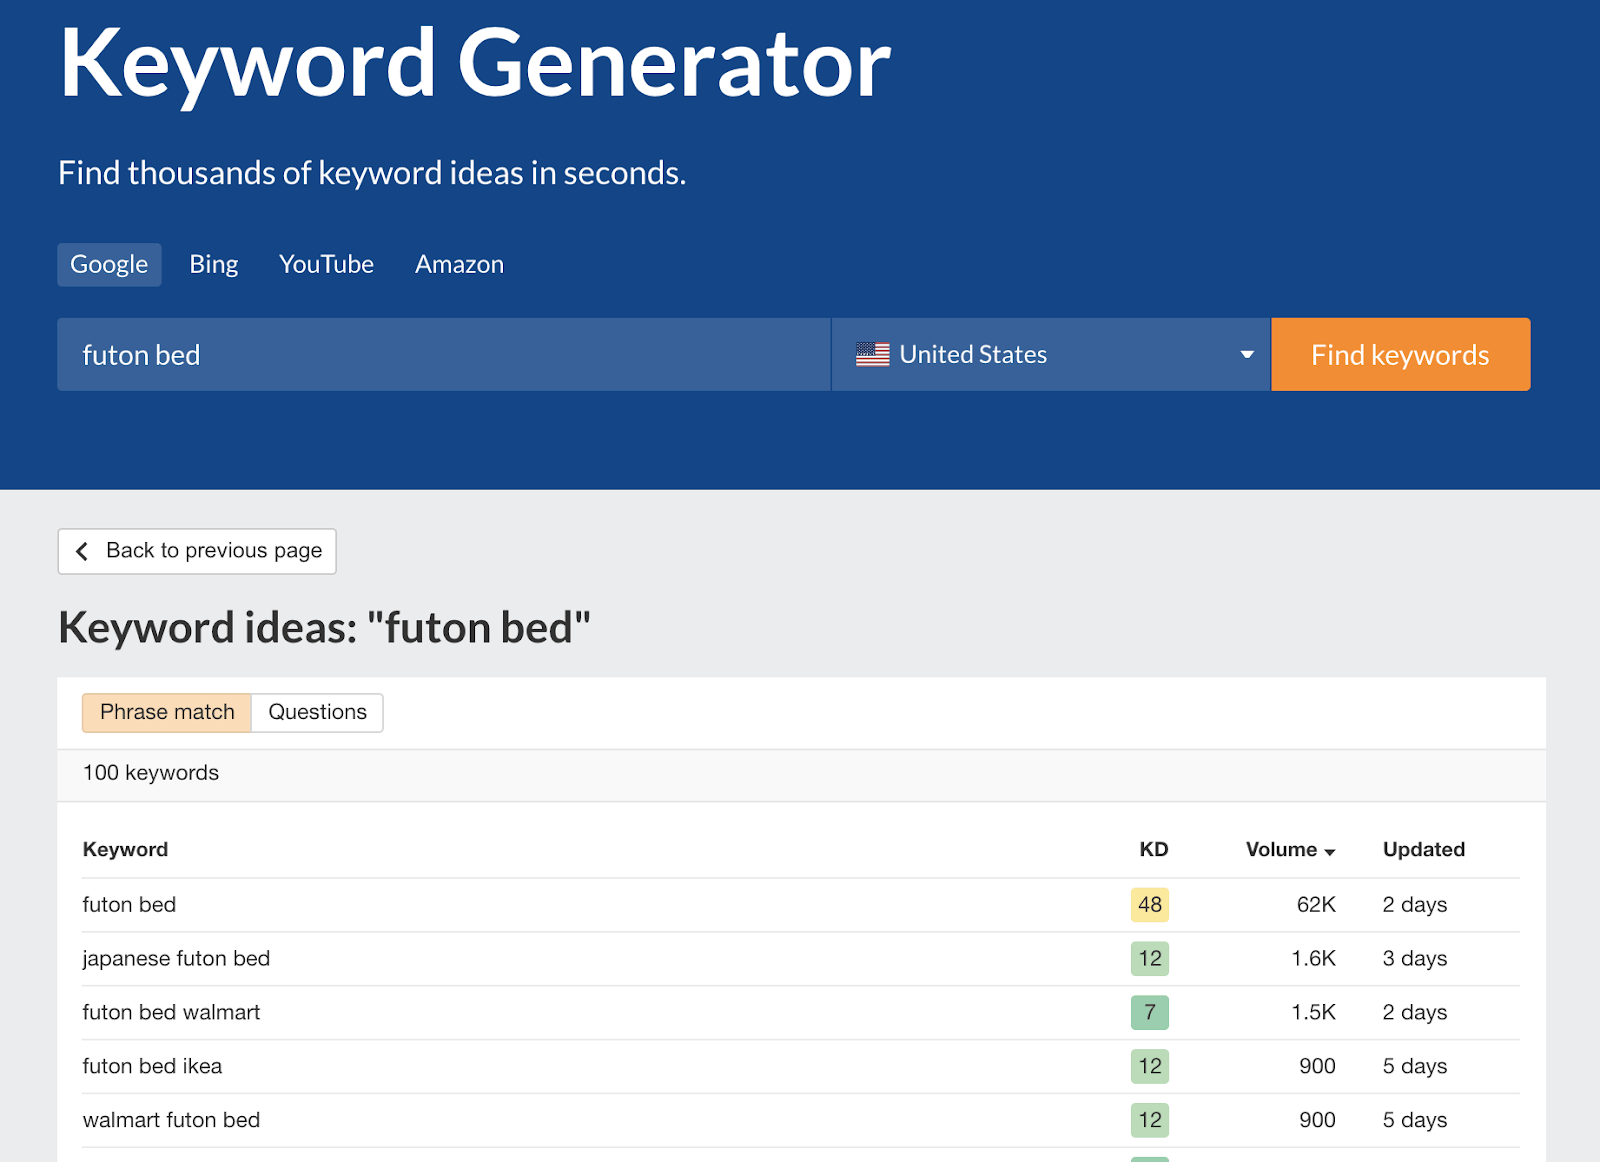Click the japanese futon bed keyword row
This screenshot has width=1600, height=1162.
click(176, 959)
